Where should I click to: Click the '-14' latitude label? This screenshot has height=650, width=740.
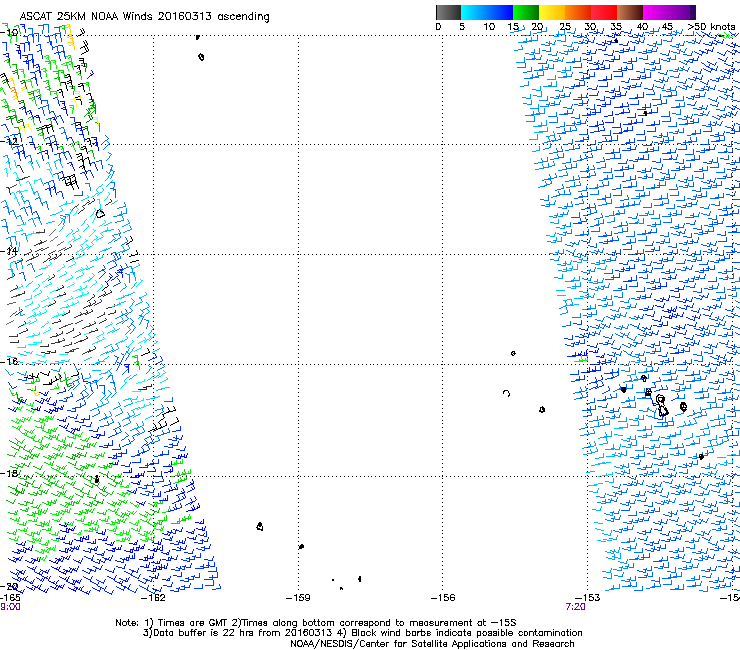coord(9,251)
